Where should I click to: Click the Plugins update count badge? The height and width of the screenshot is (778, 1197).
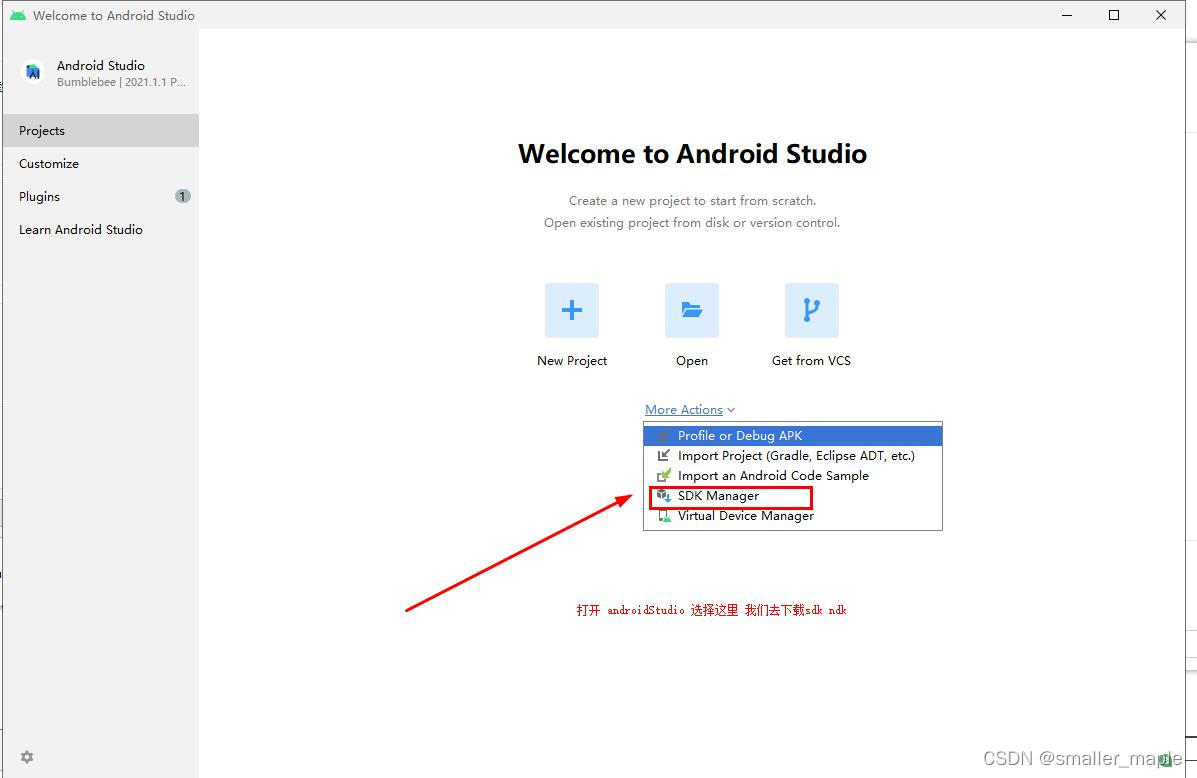(182, 196)
